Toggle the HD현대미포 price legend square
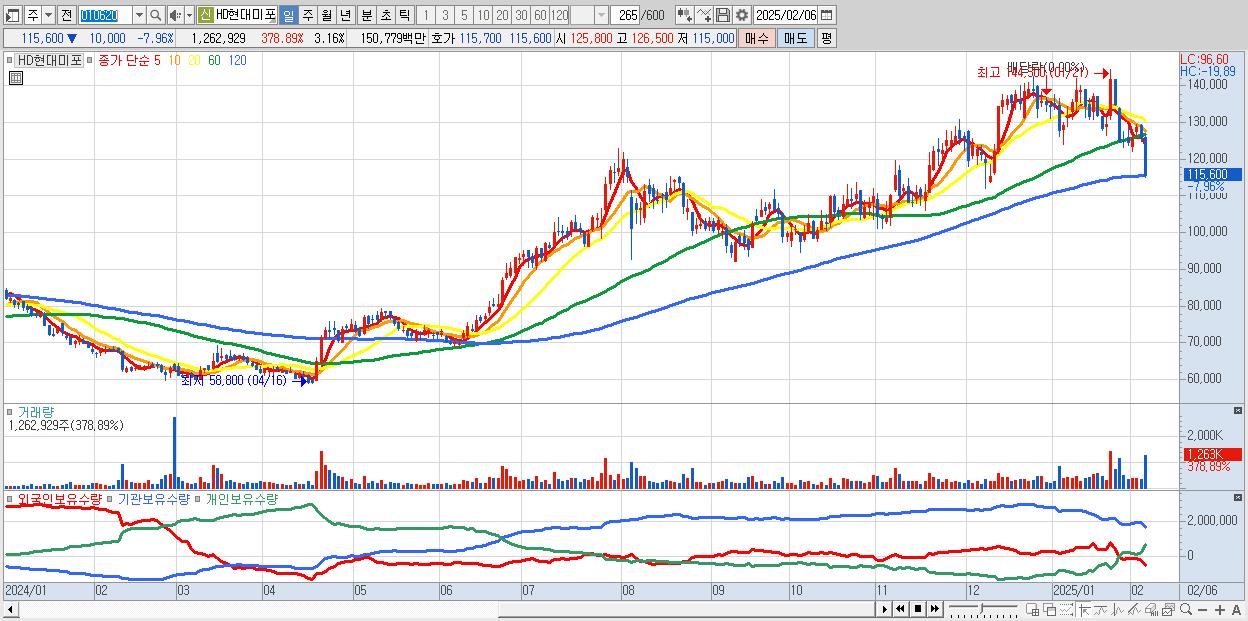This screenshot has height=621, width=1248. 10,60
